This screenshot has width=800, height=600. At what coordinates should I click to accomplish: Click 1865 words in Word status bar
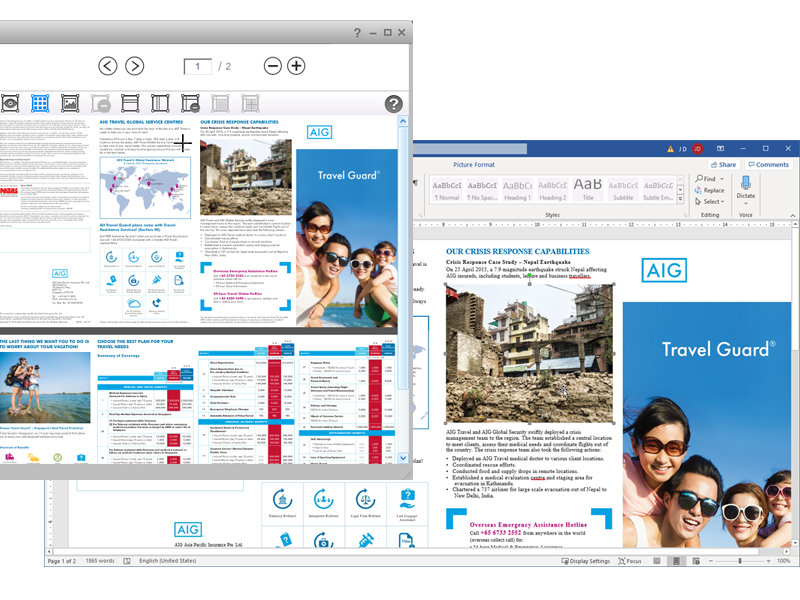[x=100, y=561]
